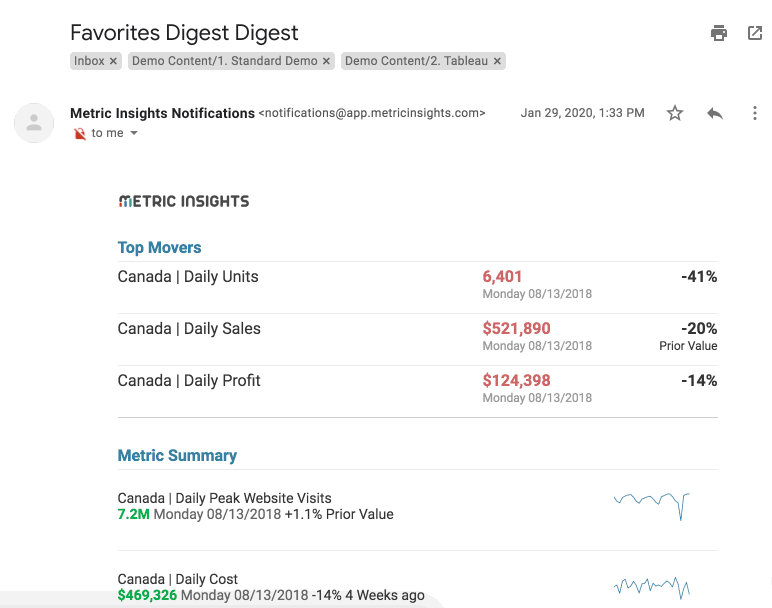Open the Canada | Daily Units metric

click(x=188, y=277)
